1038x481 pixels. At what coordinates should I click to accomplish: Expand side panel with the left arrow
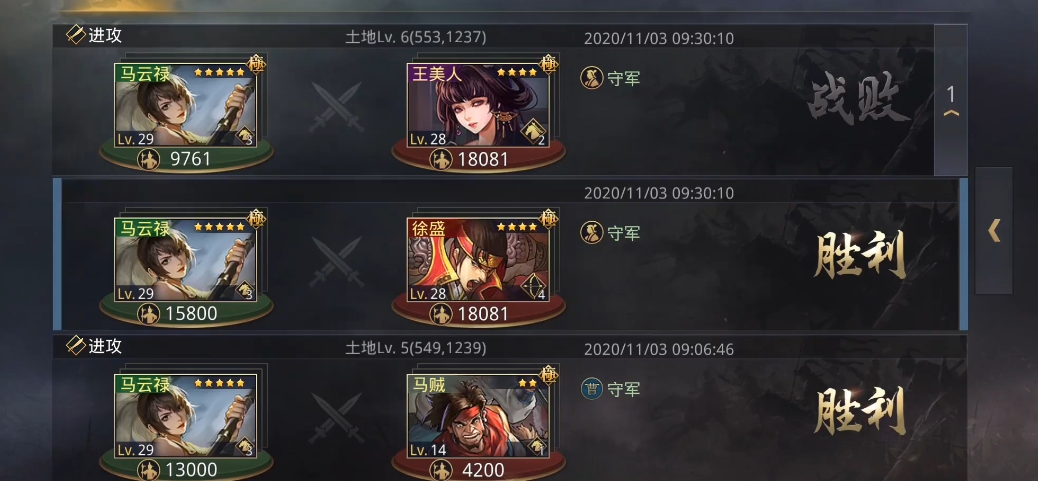point(994,231)
